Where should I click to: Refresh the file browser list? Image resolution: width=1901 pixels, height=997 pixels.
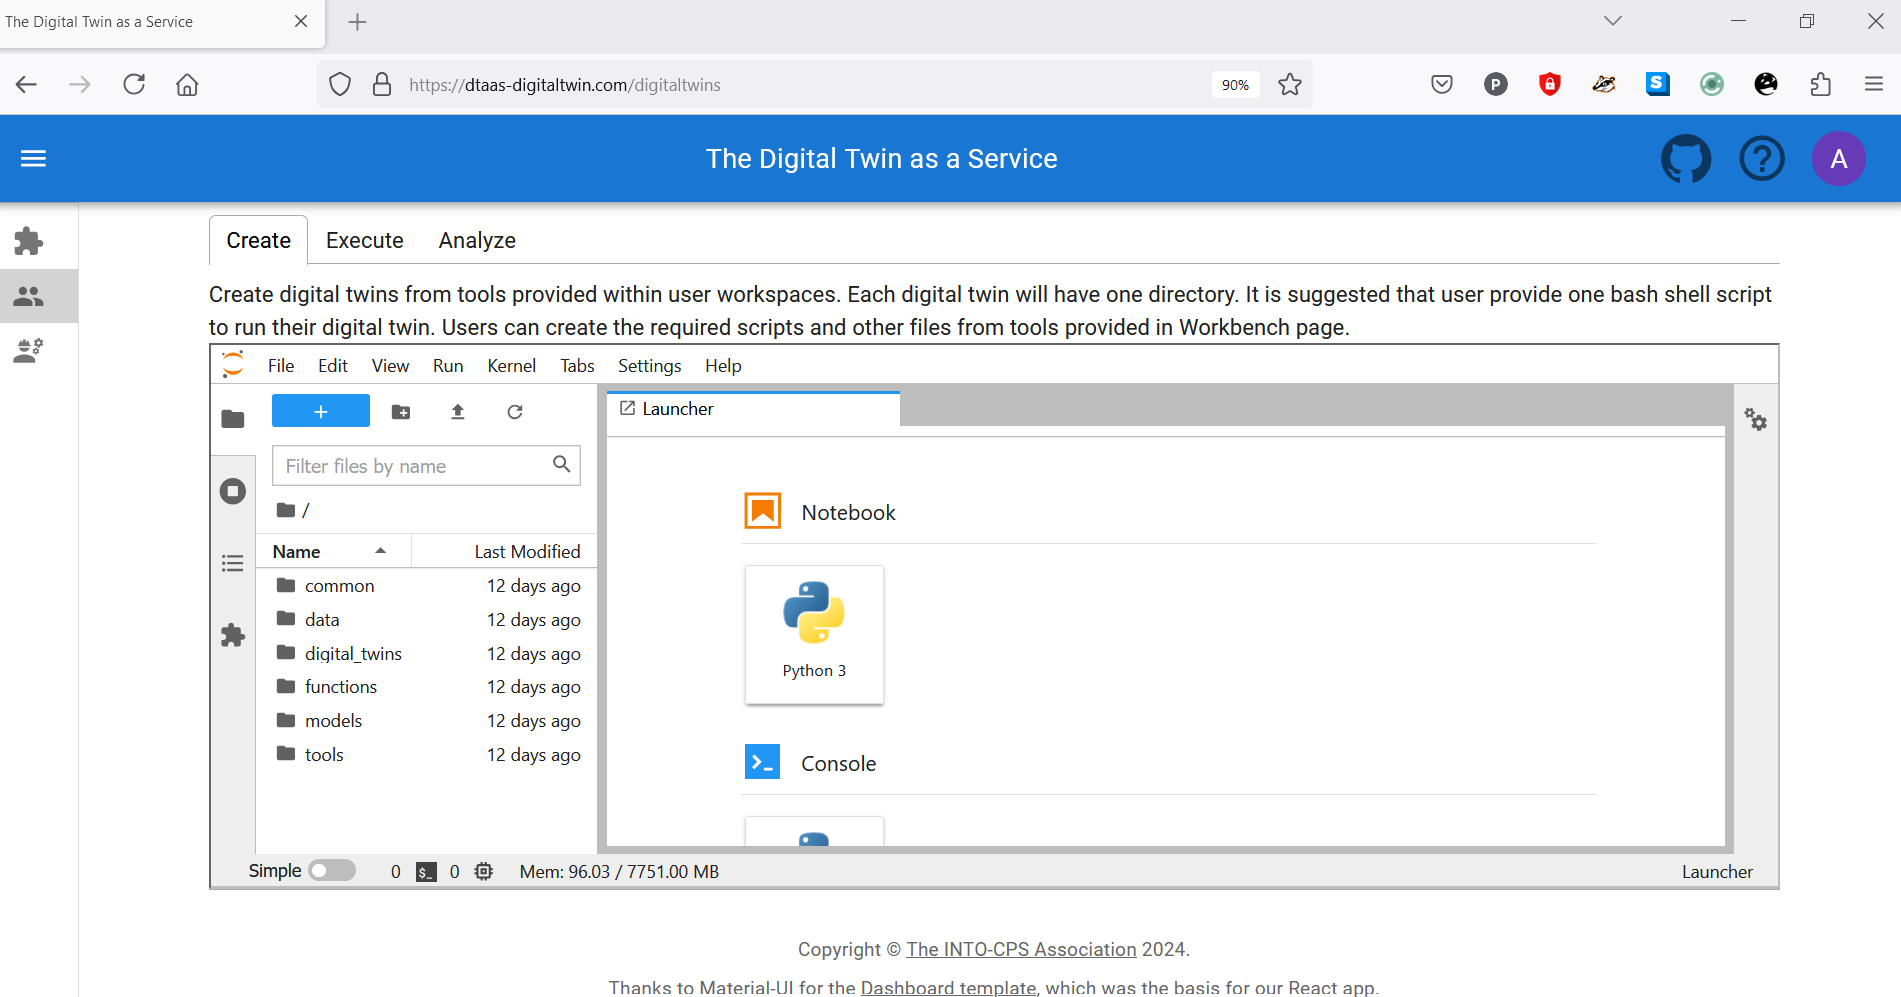[515, 412]
